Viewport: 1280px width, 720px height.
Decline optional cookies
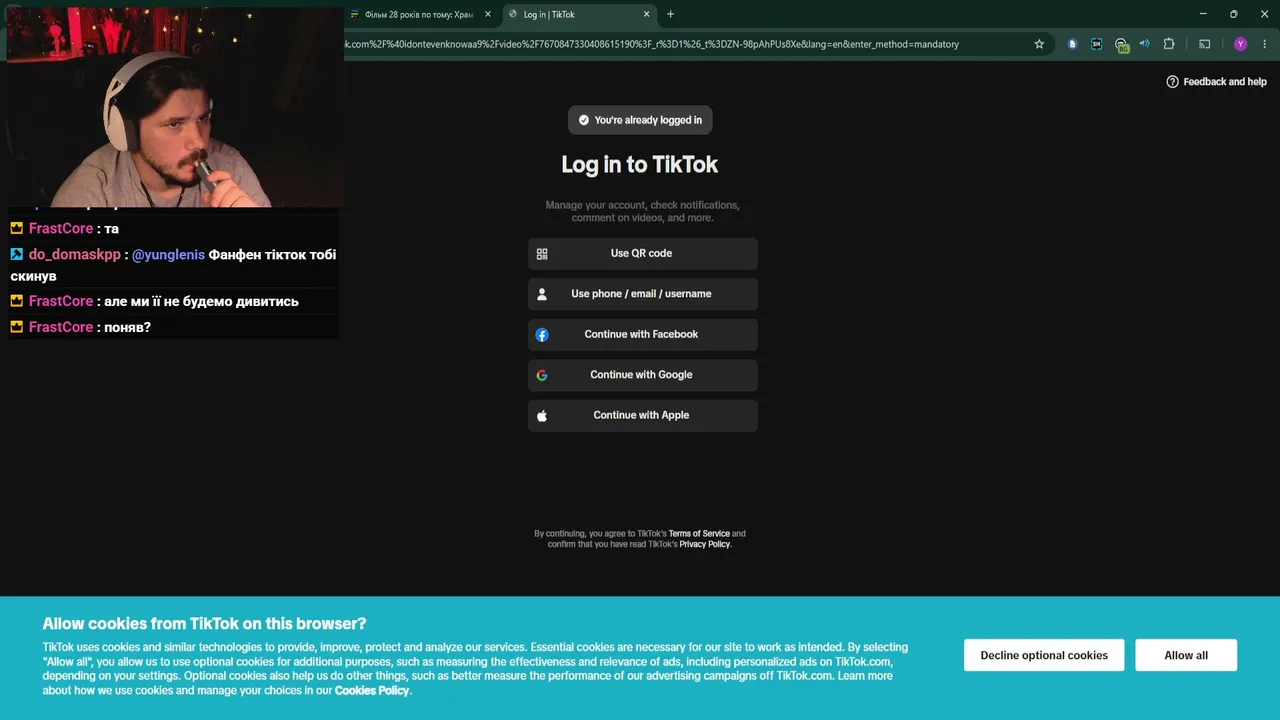tap(1044, 655)
